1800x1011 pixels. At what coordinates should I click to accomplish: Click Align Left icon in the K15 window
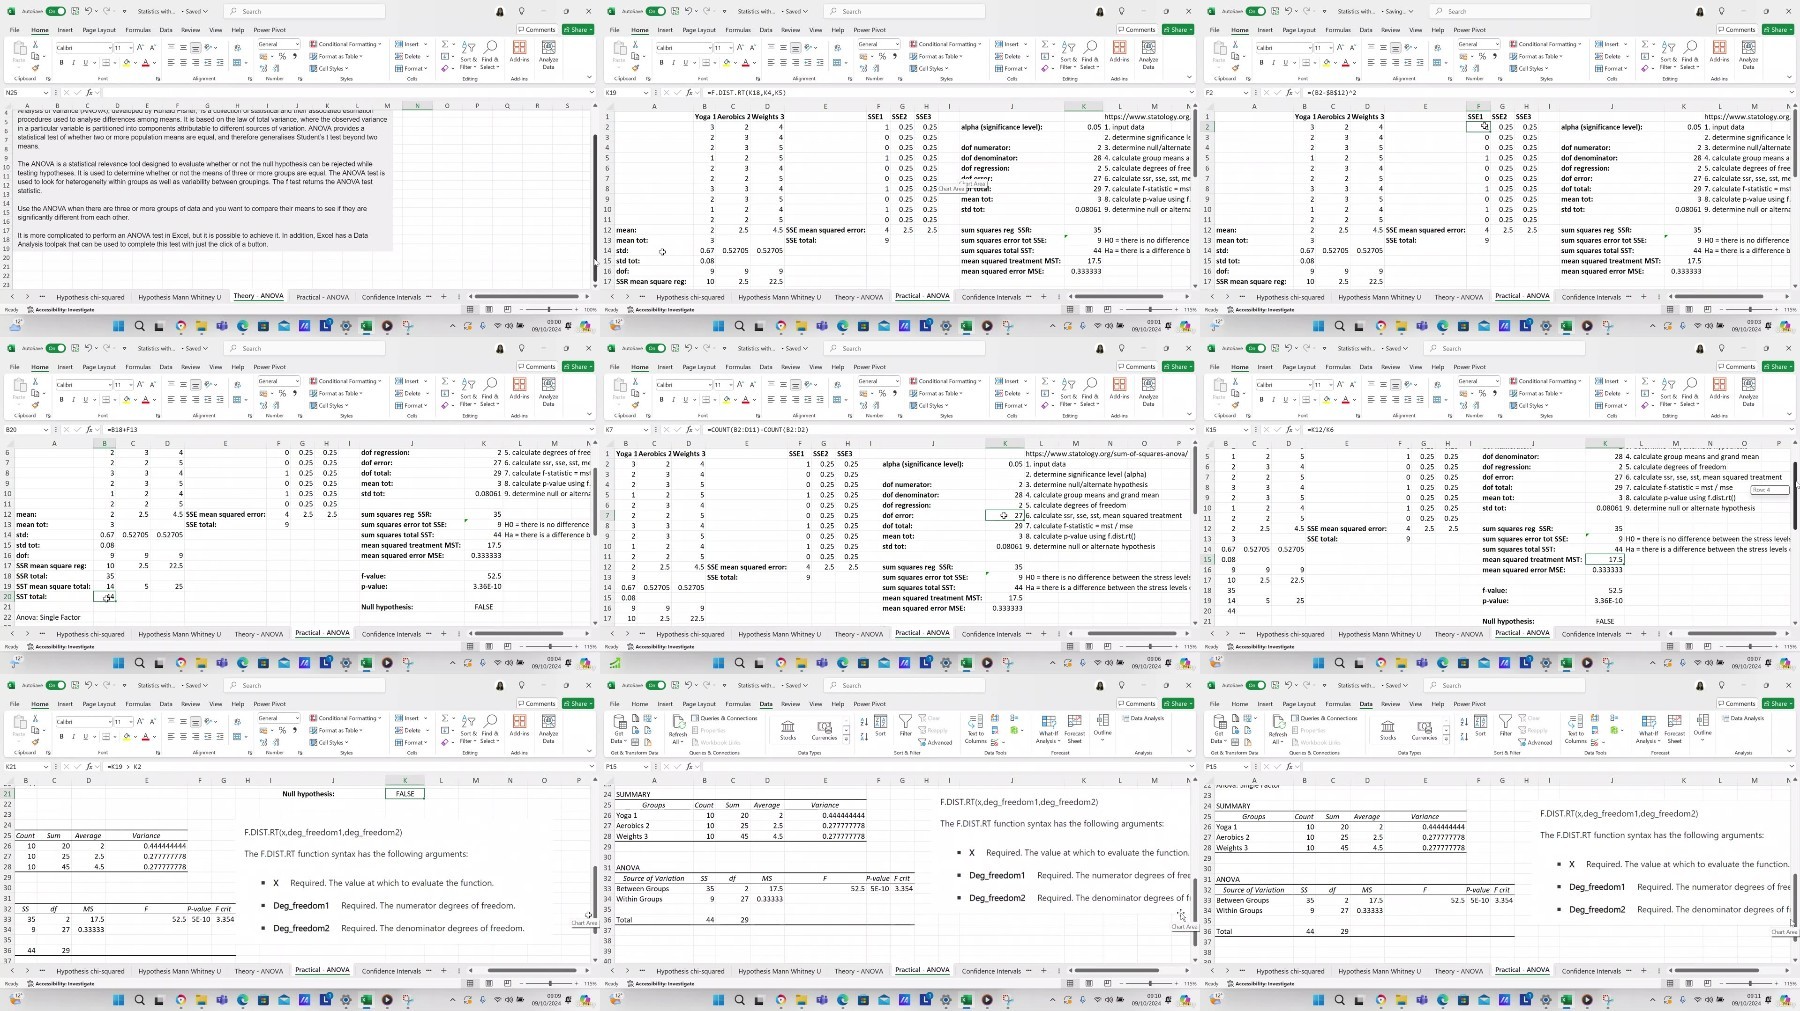coord(1371,399)
